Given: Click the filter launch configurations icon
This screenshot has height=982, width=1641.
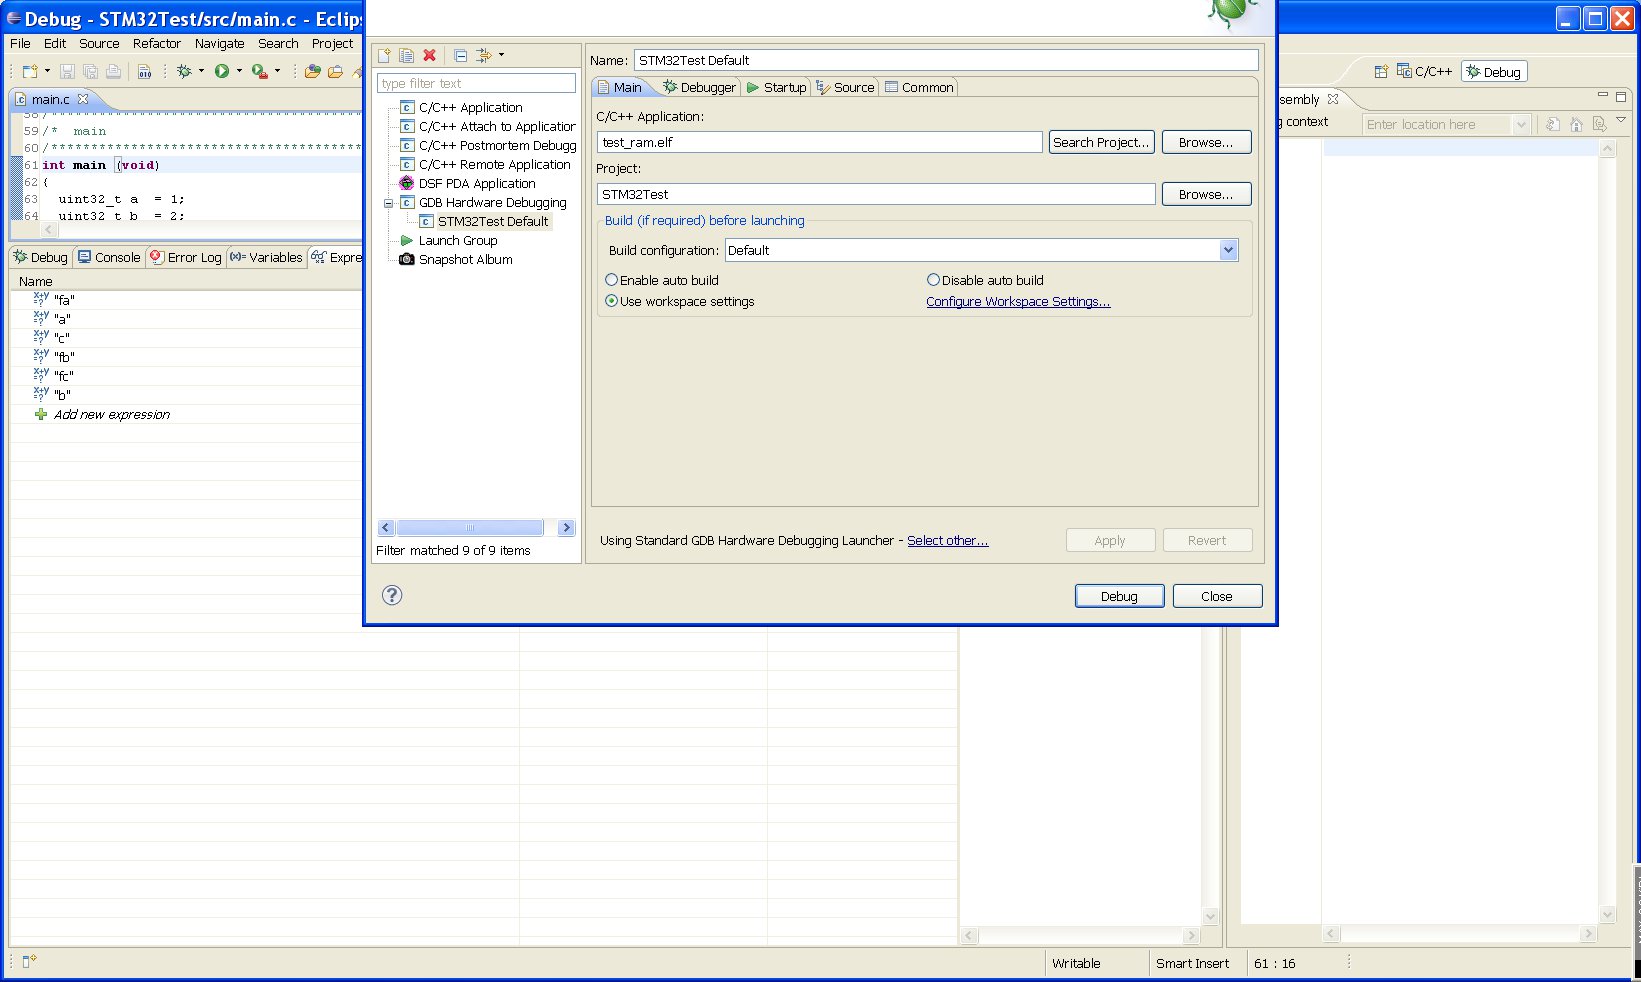Looking at the screenshot, I should coord(484,56).
